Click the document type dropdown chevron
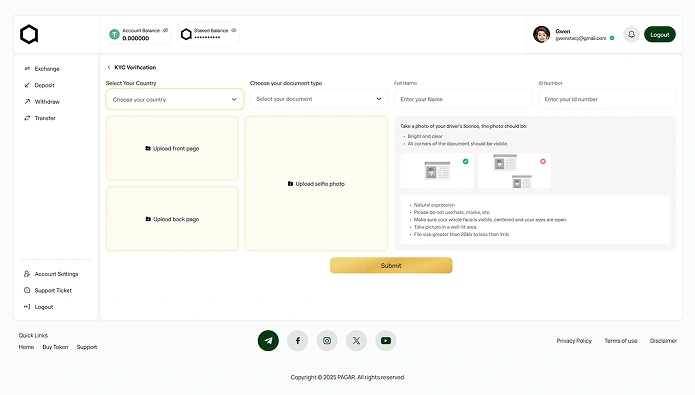Viewport: 695px width, 395px height. point(379,99)
